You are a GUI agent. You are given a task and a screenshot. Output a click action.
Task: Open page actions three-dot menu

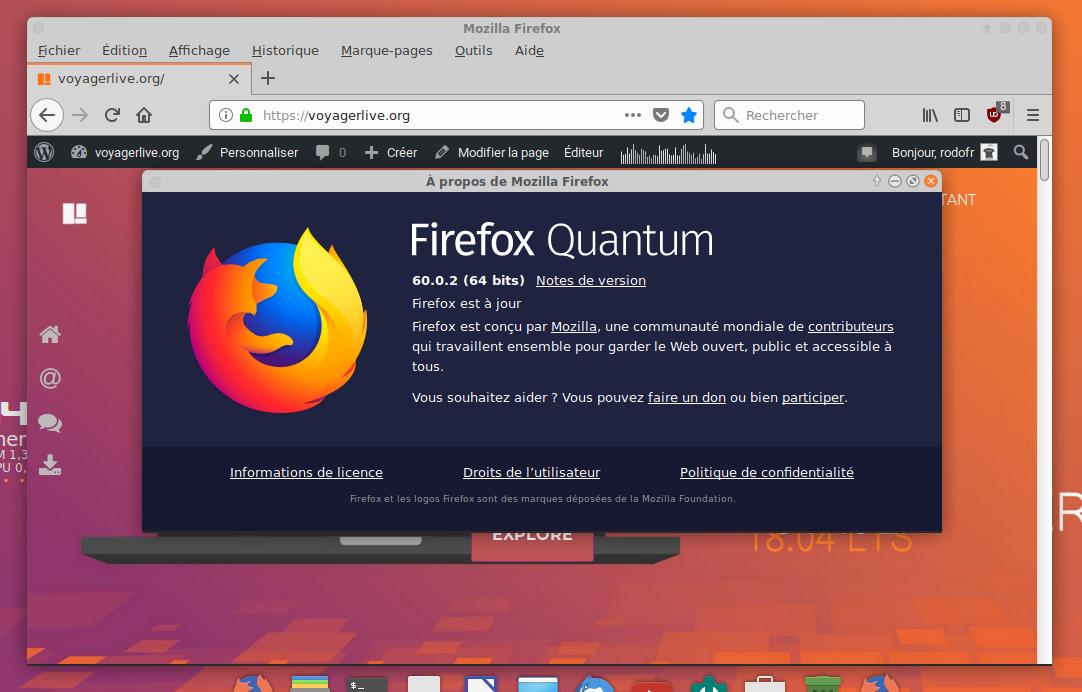633,115
